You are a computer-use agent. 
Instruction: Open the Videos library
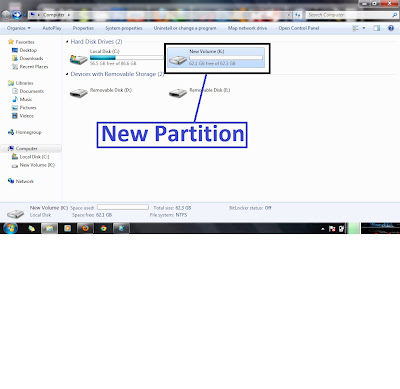coord(26,116)
